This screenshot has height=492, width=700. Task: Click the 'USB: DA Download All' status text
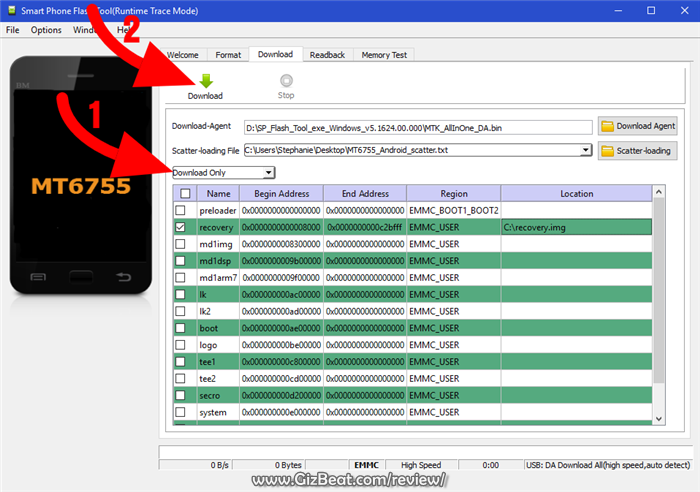point(608,465)
